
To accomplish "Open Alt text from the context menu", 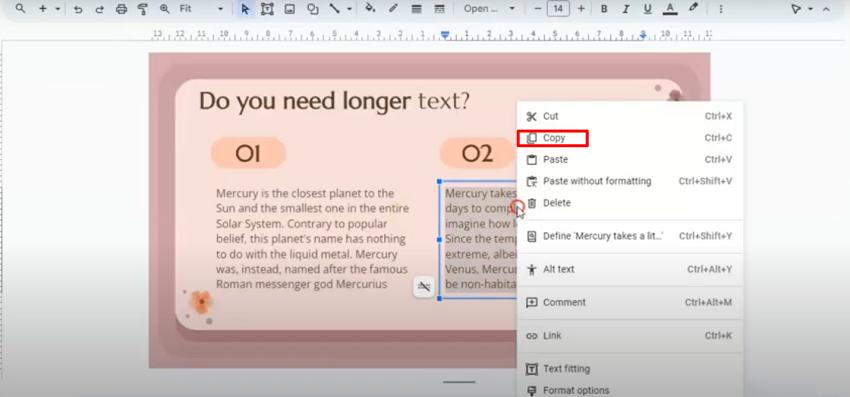I will point(629,269).
